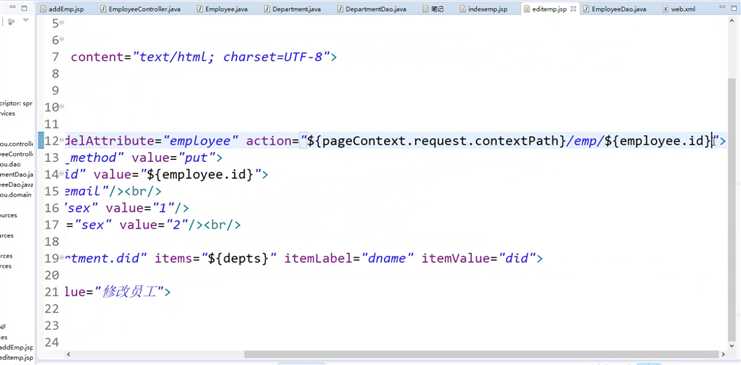This screenshot has height=365, width=741.
Task: Click line number 24 in the gutter
Action: [x=52, y=342]
